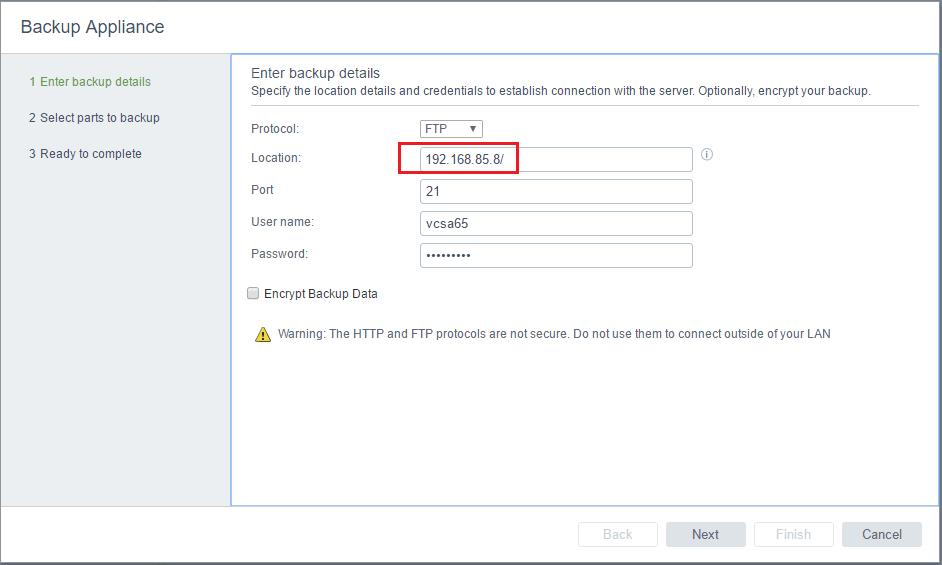Click the Backup Appliance dialog title
This screenshot has width=942, height=565.
(93, 27)
